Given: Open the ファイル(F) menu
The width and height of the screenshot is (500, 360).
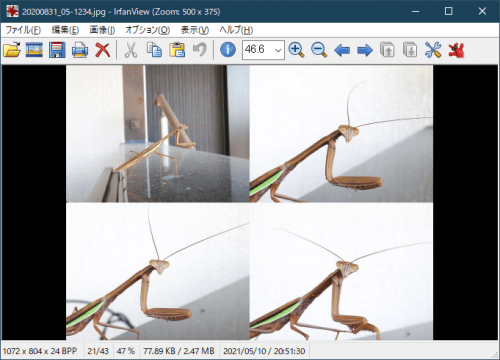Looking at the screenshot, I should [x=23, y=30].
